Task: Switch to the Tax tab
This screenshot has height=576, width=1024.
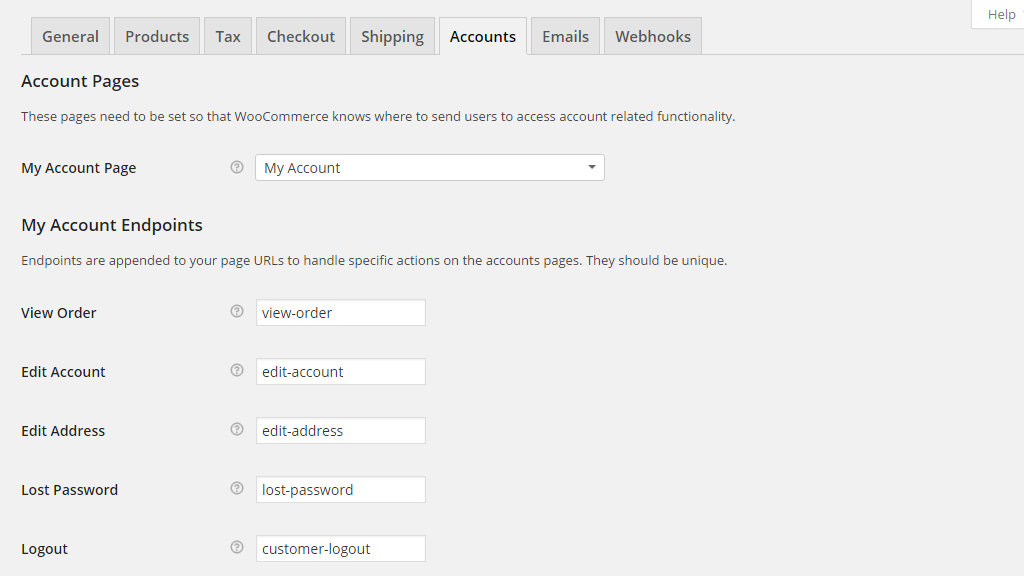Action: [227, 35]
